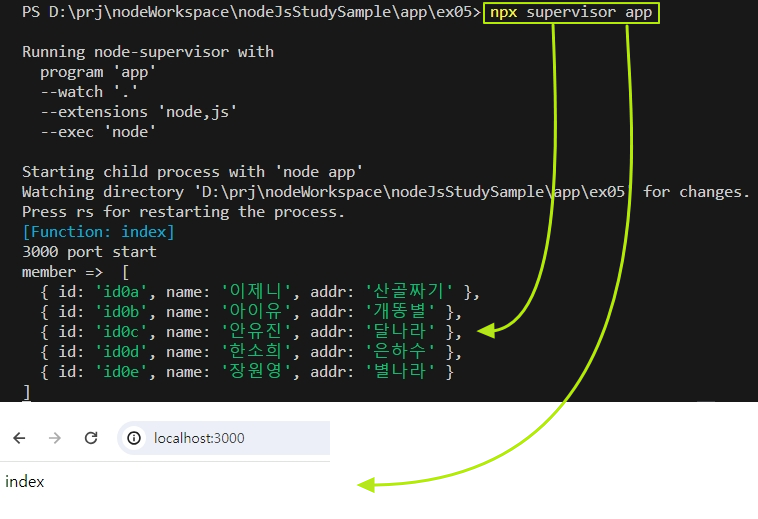Click the '[Function: index]' output
The width and height of the screenshot is (758, 519).
98,232
